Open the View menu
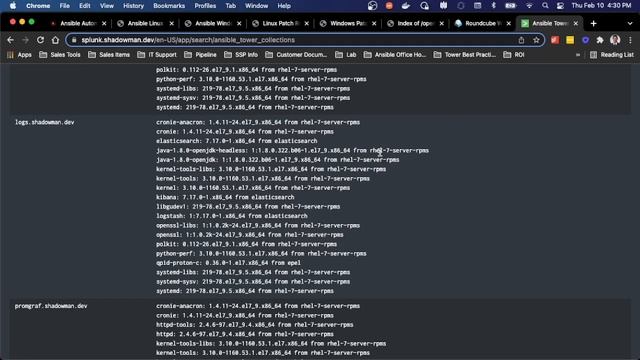The image size is (640, 360). (107, 6)
